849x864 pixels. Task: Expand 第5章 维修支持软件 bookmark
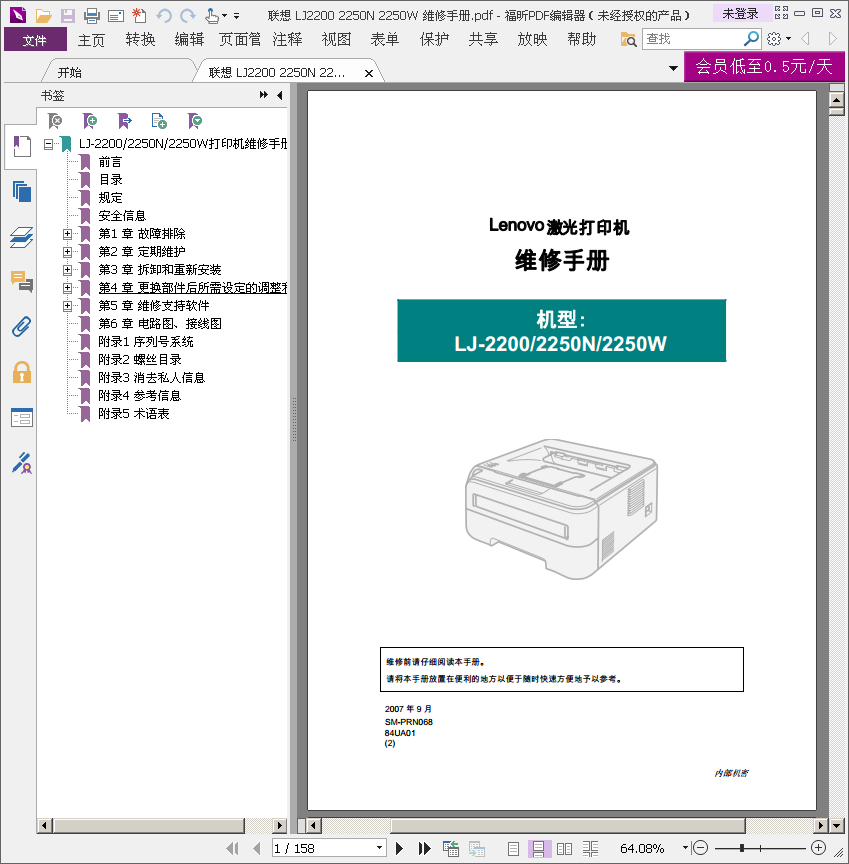(x=67, y=306)
